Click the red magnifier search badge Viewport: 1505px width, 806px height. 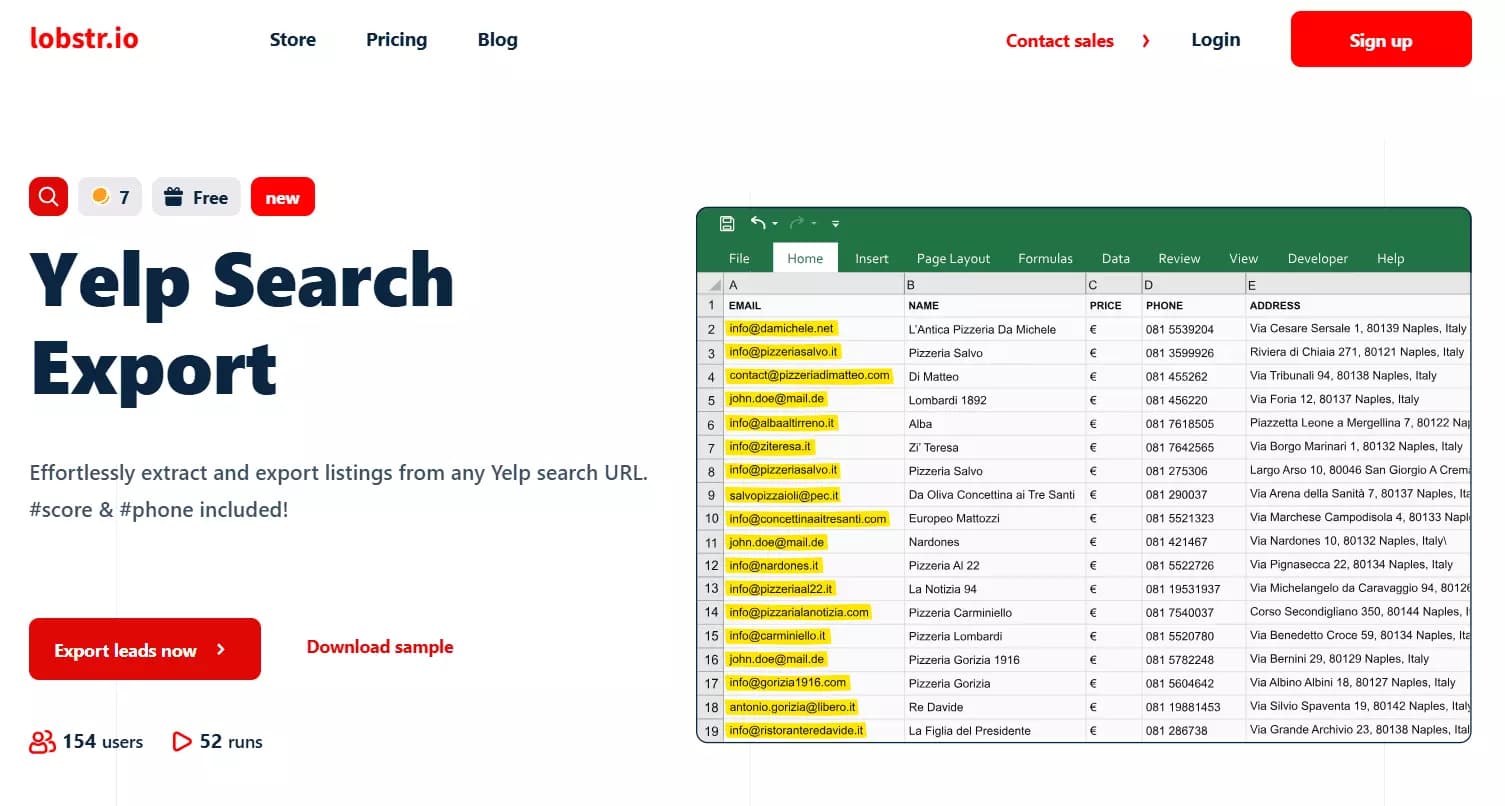click(x=47, y=196)
